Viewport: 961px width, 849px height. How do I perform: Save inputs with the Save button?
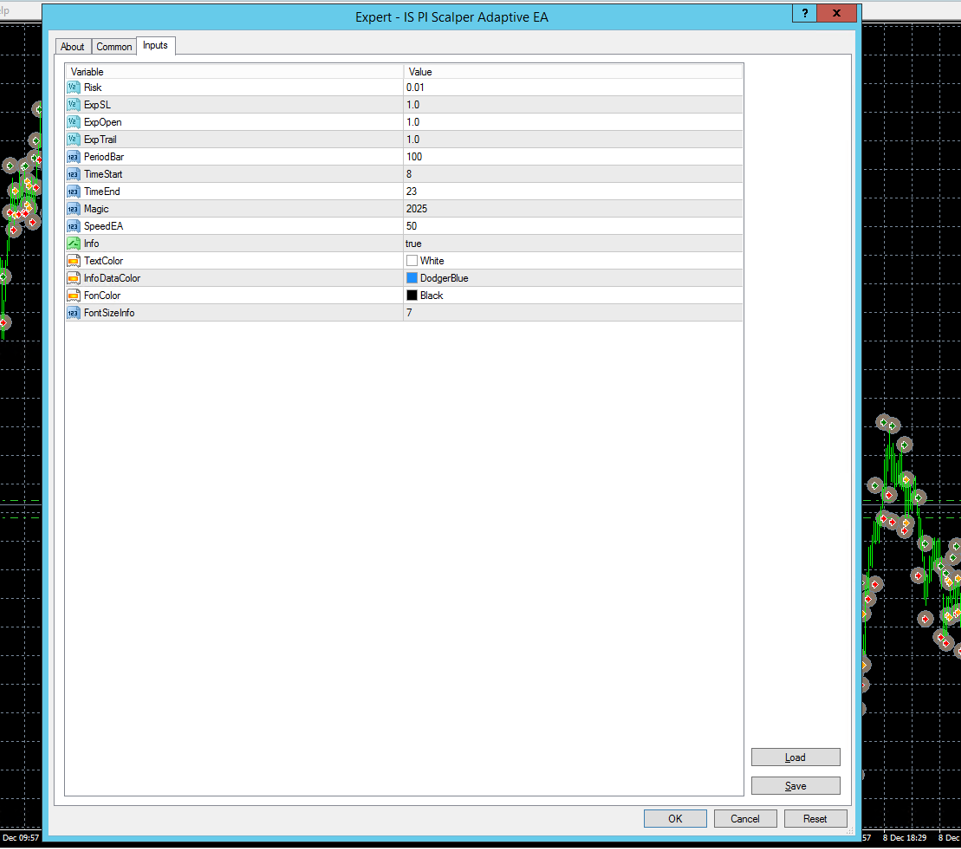coord(795,786)
